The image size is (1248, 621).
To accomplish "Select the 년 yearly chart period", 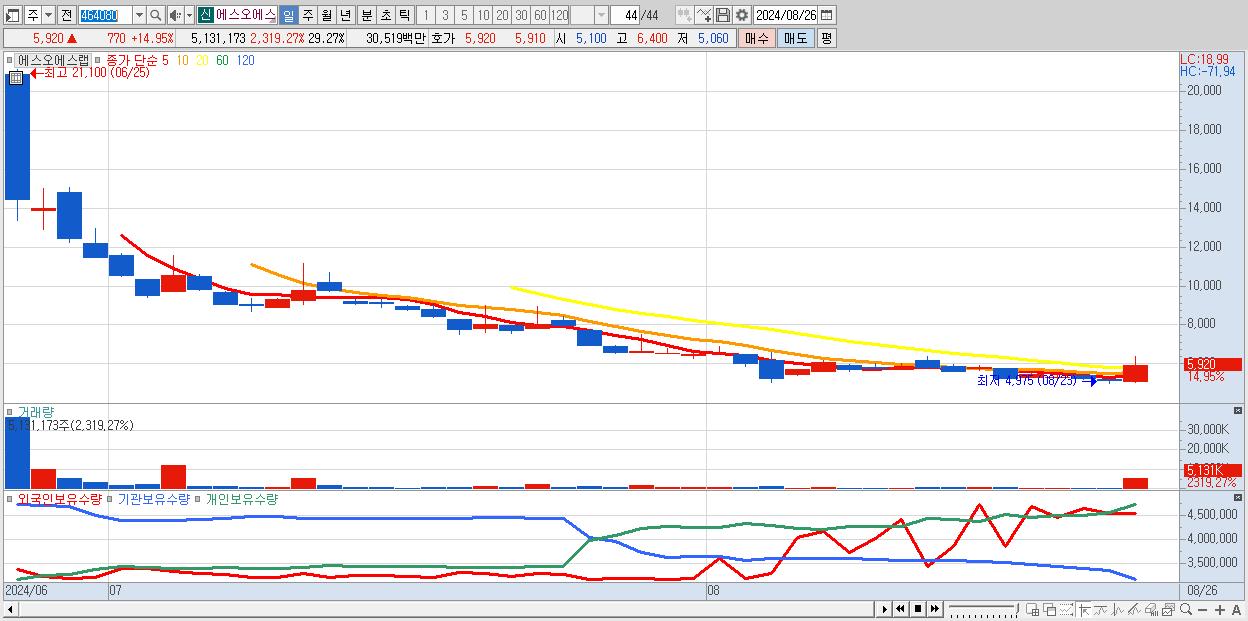I will tap(345, 15).
